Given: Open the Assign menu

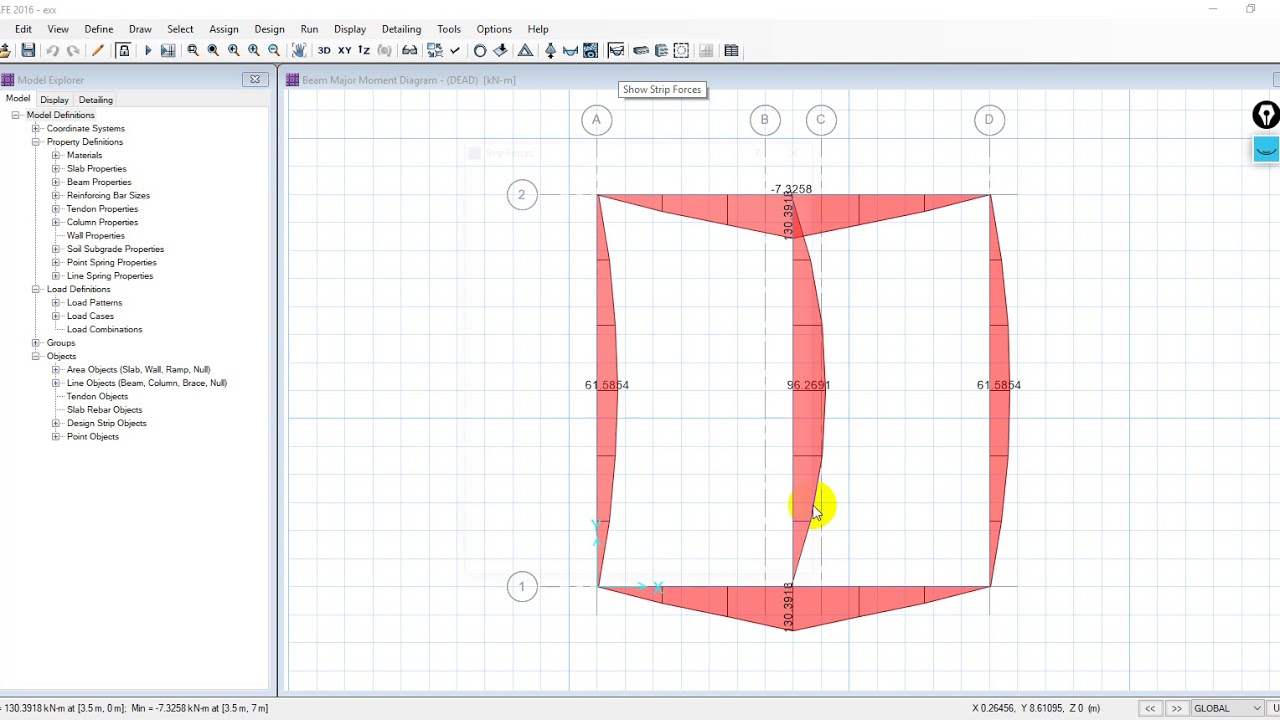Looking at the screenshot, I should point(224,29).
